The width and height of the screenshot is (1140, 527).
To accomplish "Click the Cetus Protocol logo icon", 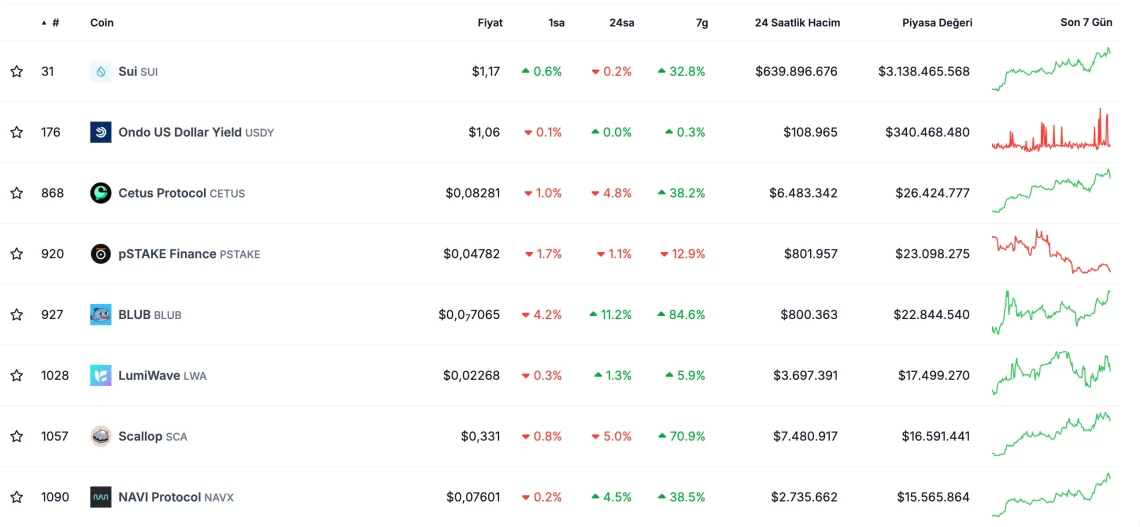I will pos(100,193).
